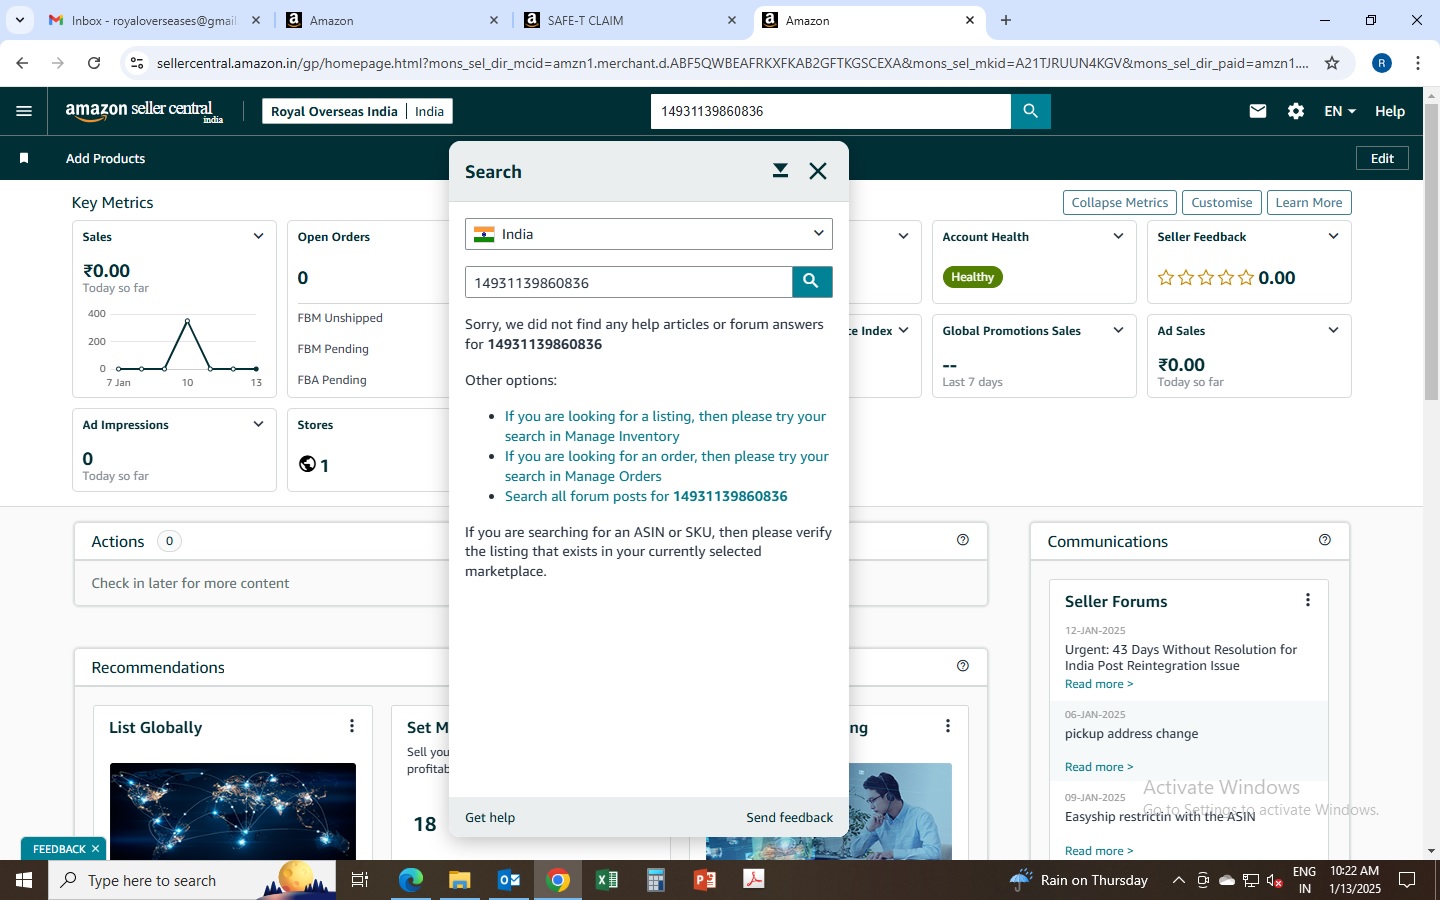
Task: Open Chrome three-dot menu
Action: pyautogui.click(x=1418, y=63)
